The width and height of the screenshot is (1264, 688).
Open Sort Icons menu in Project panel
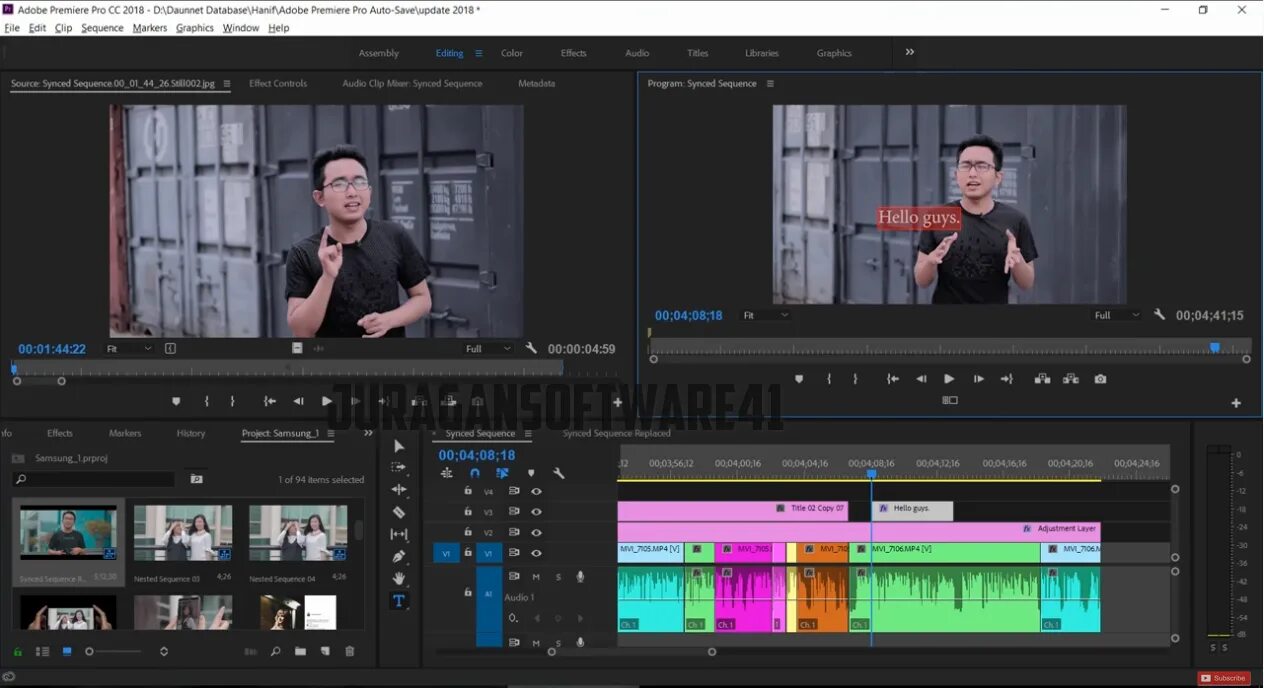point(165,651)
